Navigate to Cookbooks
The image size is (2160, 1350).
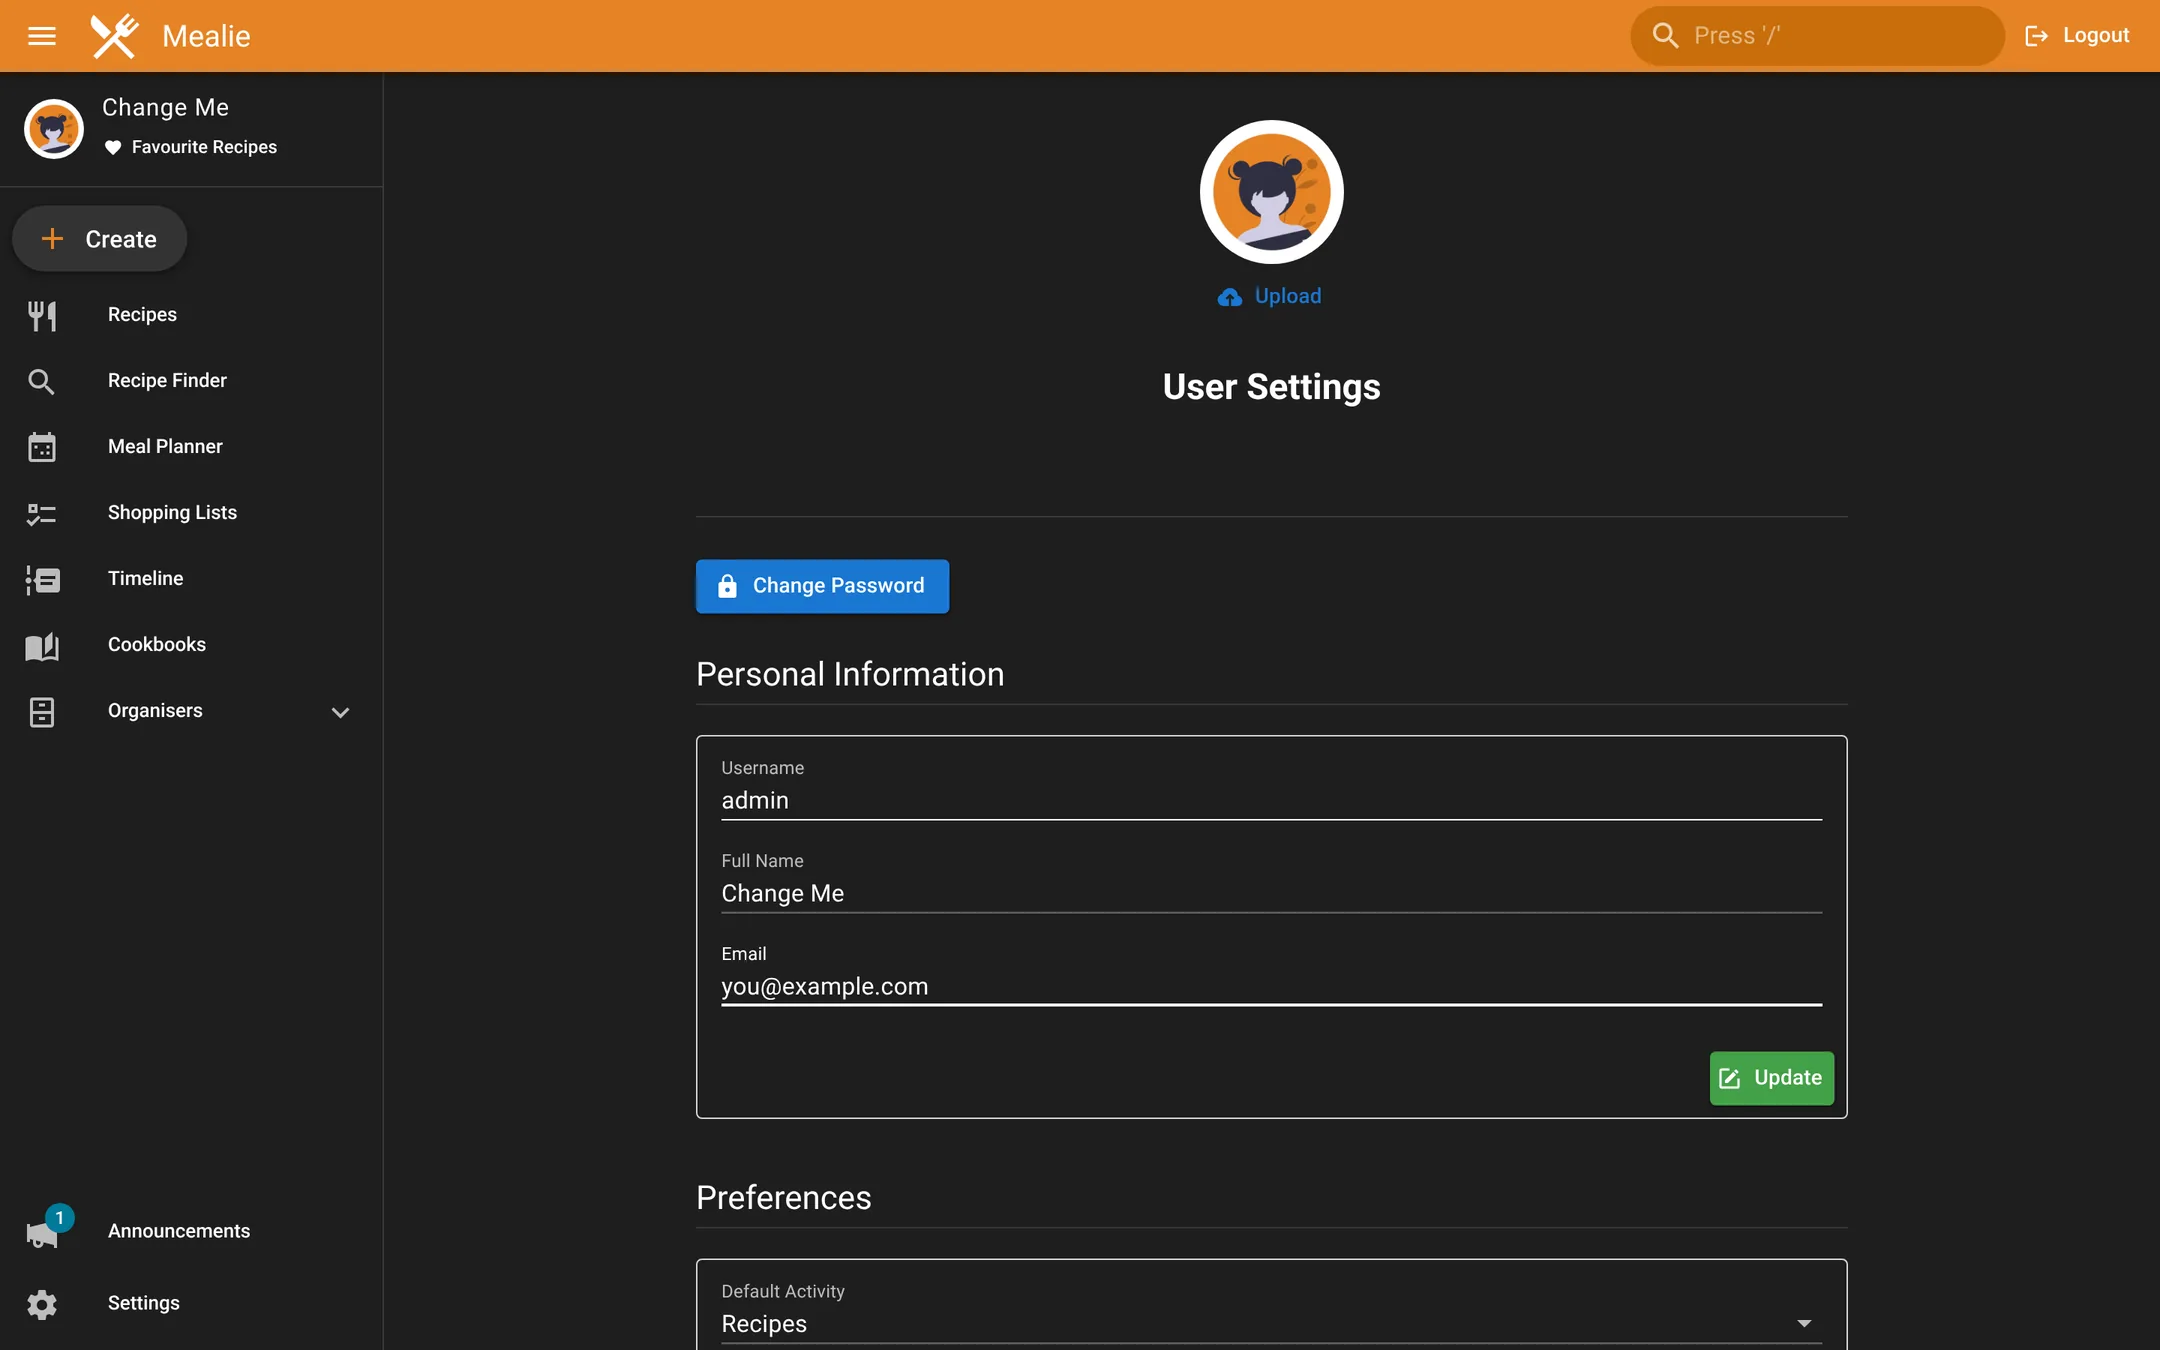tap(157, 644)
